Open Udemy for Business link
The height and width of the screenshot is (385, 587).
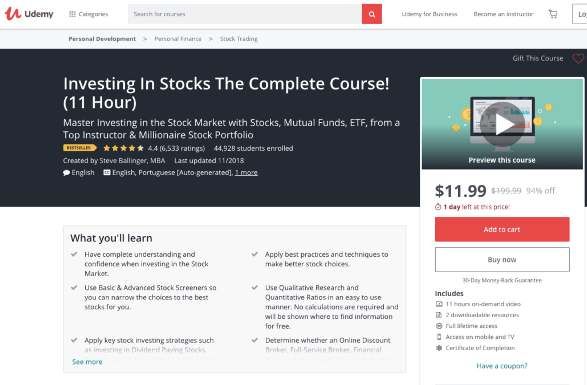(x=429, y=14)
